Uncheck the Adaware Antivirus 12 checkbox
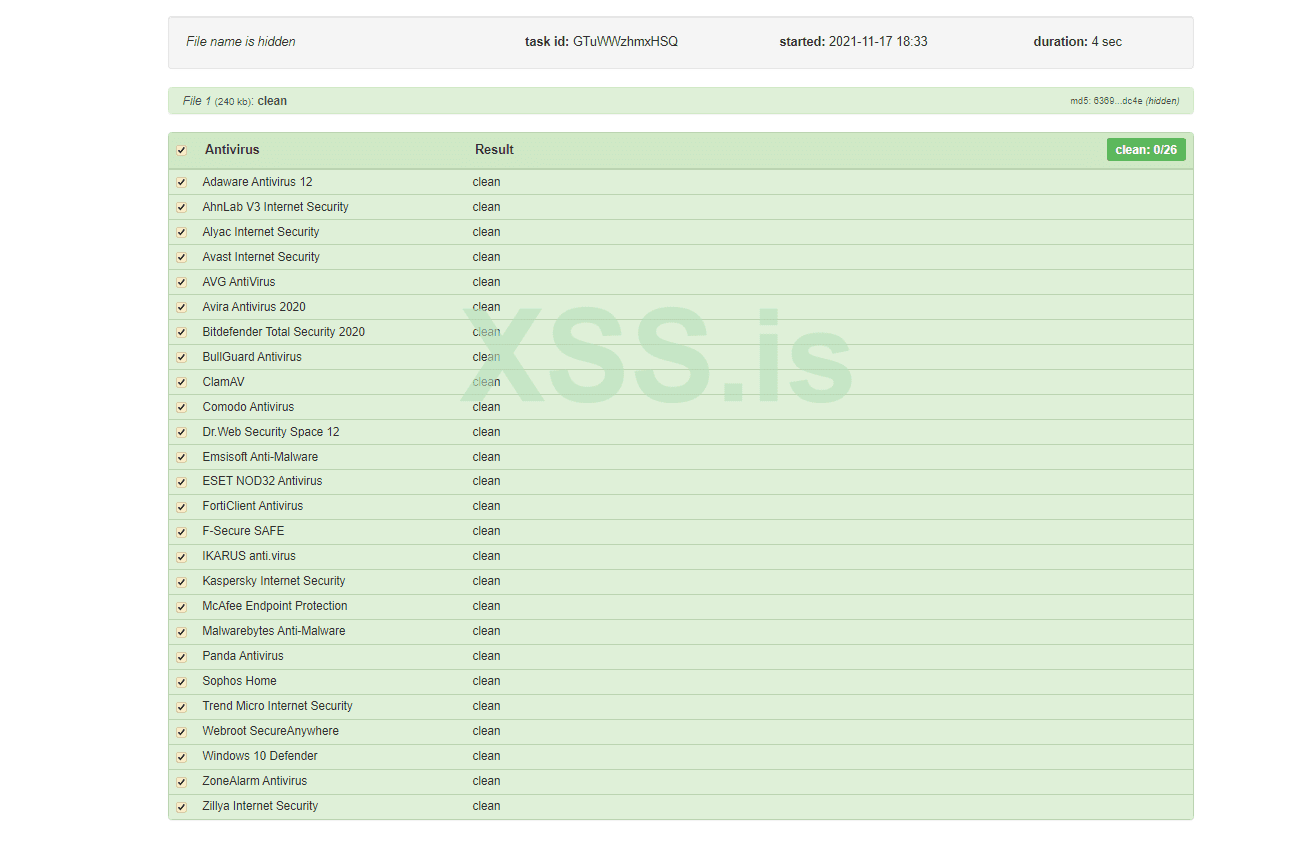 [x=181, y=182]
